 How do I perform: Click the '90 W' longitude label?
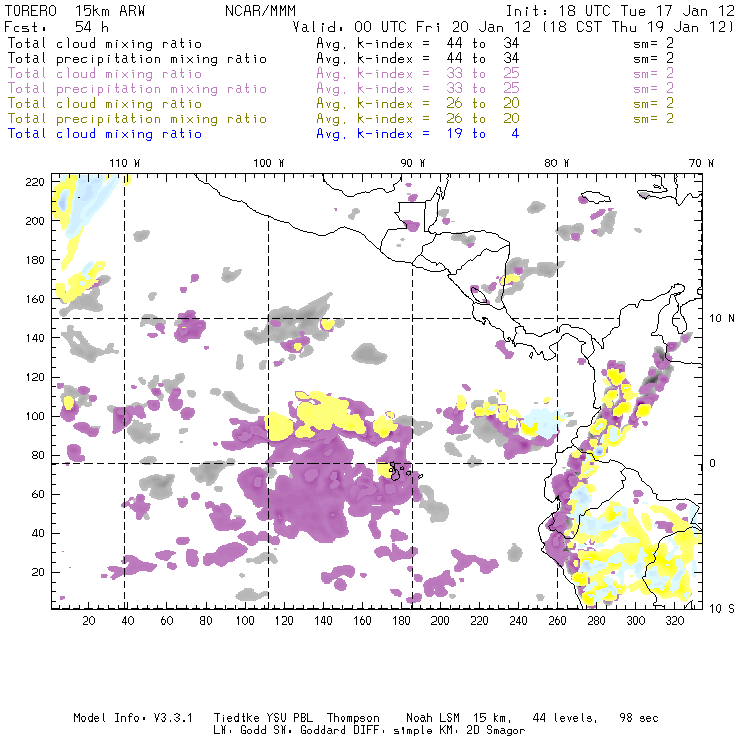pyautogui.click(x=413, y=163)
